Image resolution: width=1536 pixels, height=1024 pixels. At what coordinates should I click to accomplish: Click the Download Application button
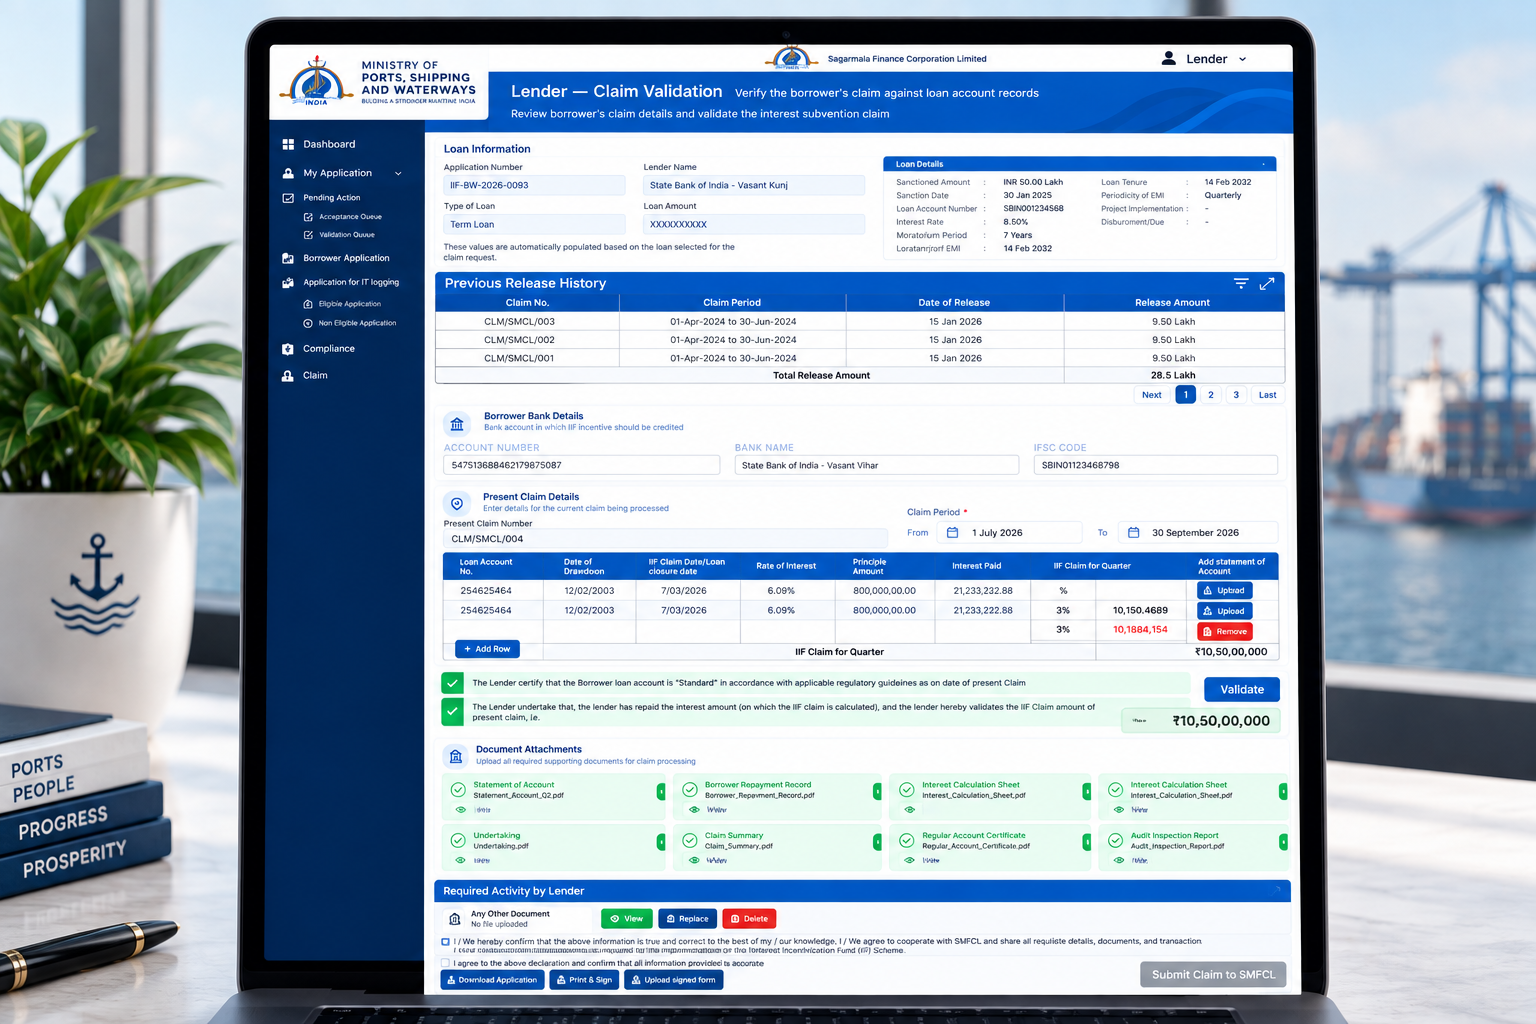coord(492,980)
